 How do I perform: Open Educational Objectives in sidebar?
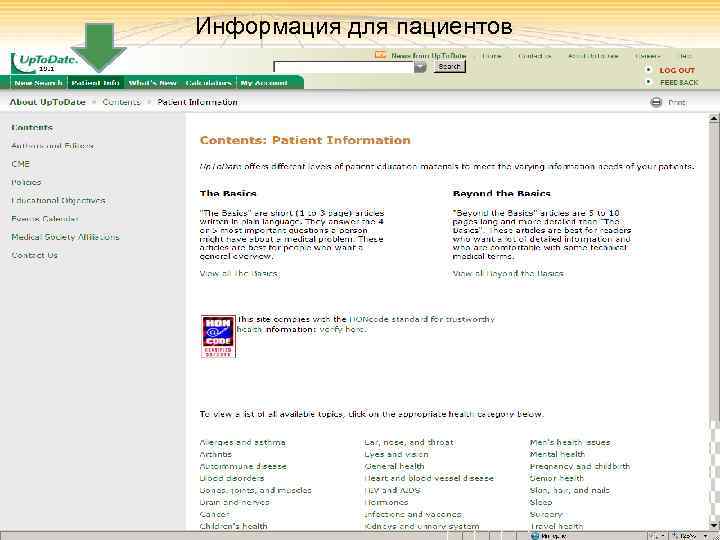click(58, 201)
